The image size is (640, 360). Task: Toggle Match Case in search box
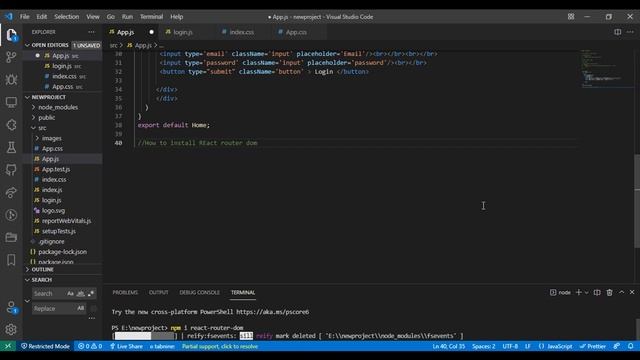pyautogui.click(x=70, y=293)
